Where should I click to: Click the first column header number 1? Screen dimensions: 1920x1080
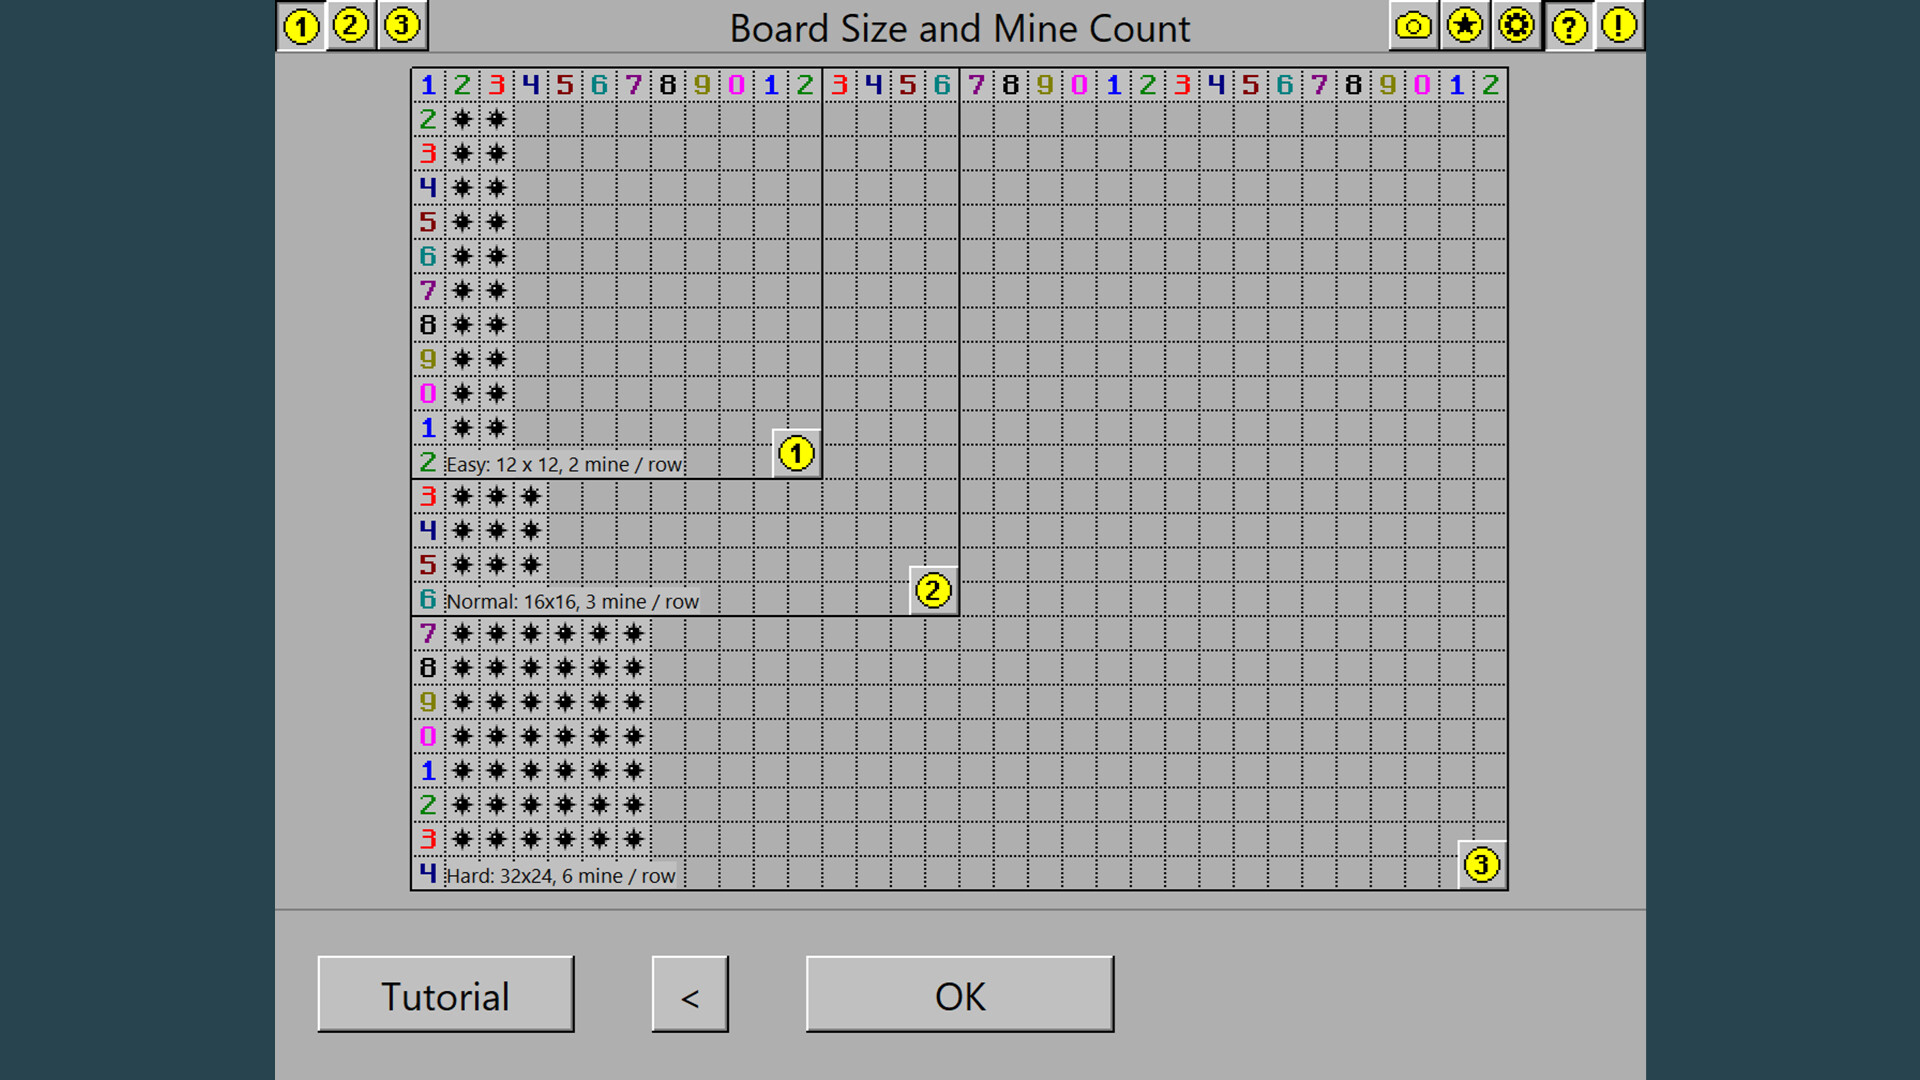click(427, 85)
